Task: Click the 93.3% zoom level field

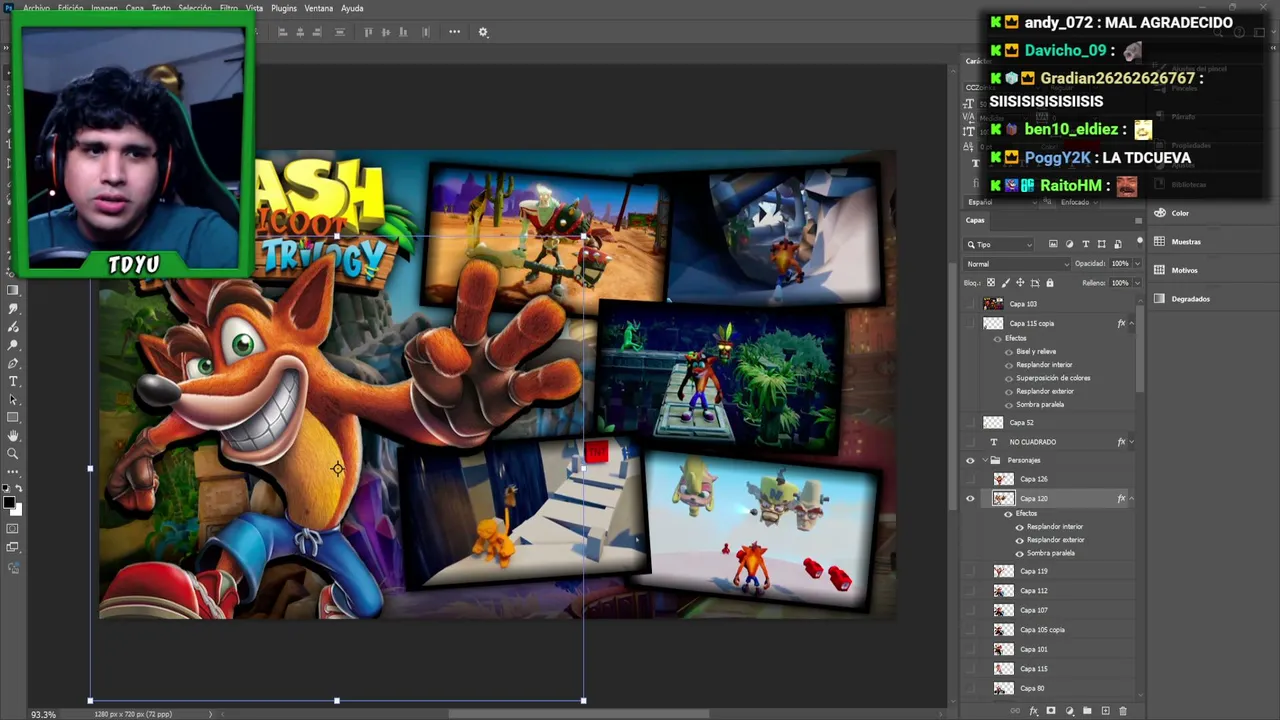Action: click(x=43, y=714)
